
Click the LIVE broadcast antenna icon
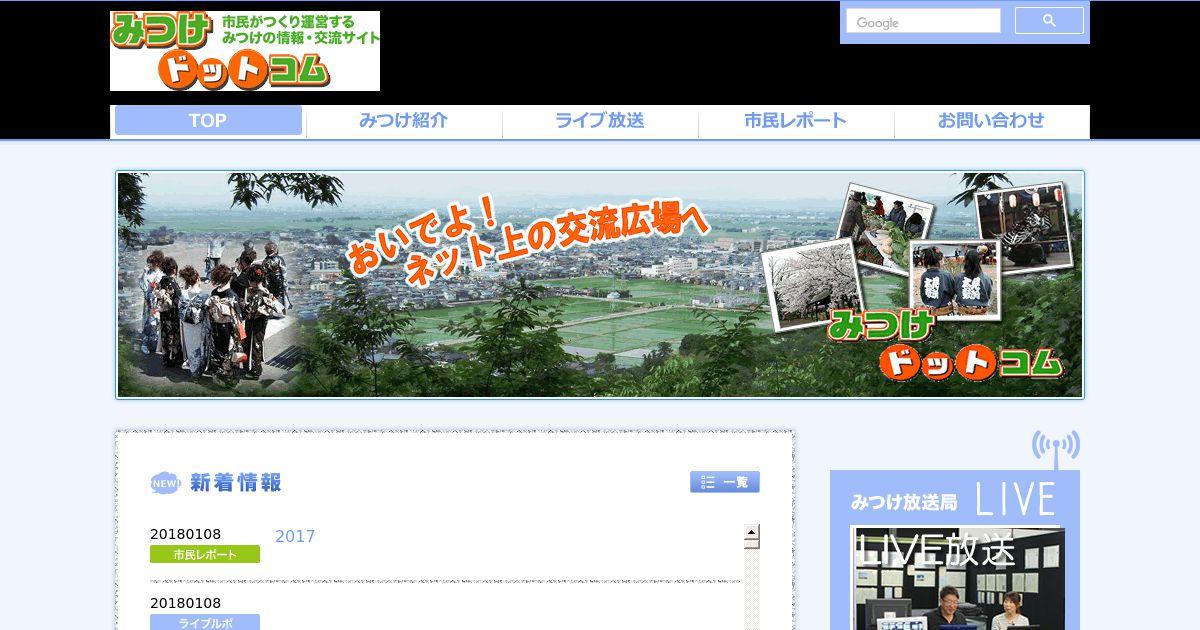tap(1056, 449)
